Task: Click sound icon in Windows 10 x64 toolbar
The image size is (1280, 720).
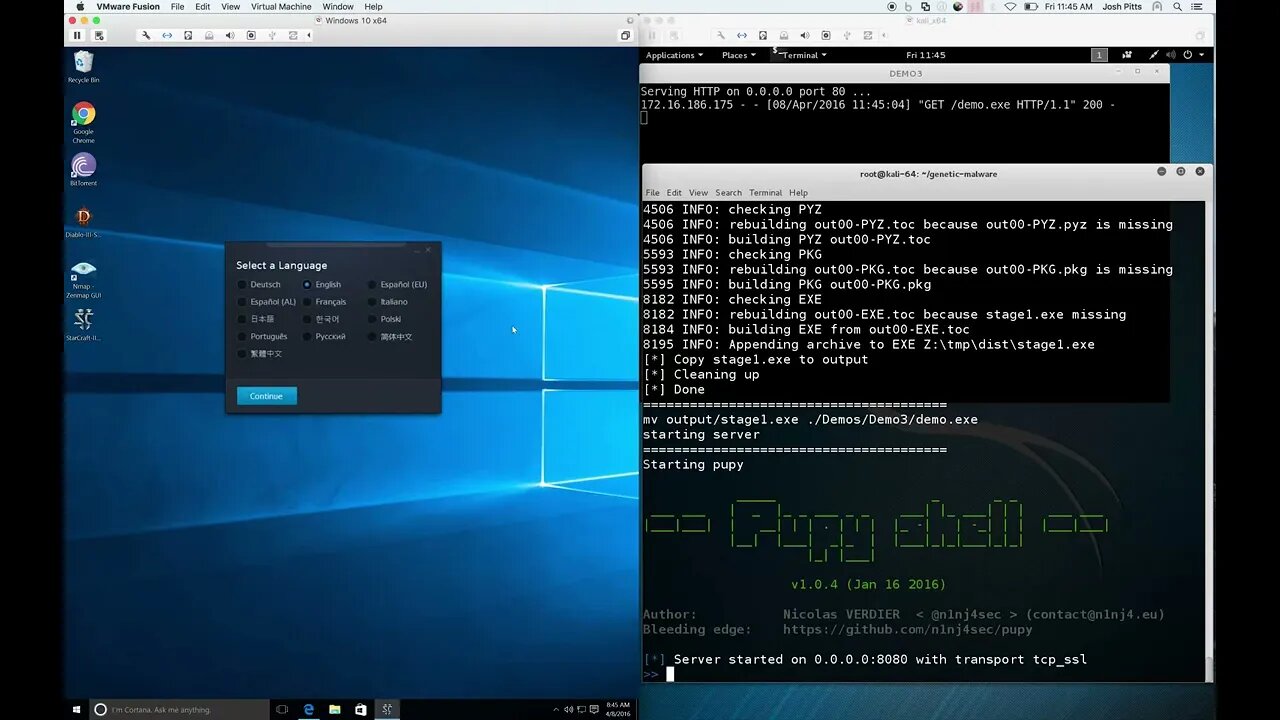Action: (230, 35)
